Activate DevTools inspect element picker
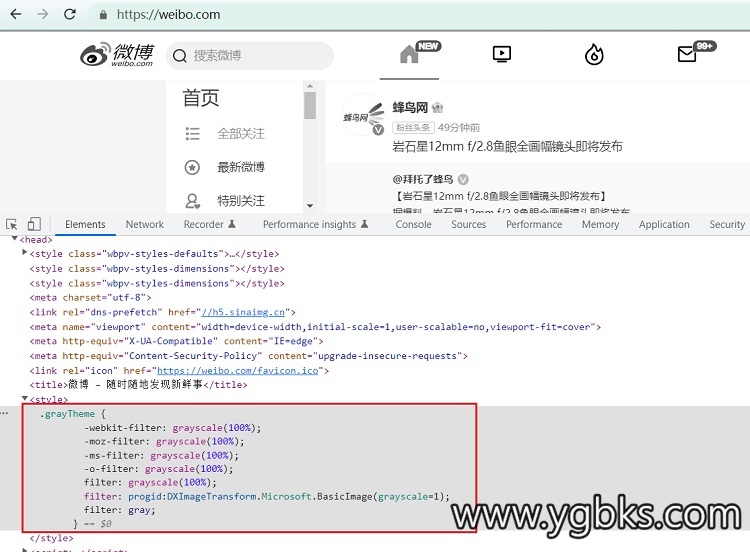 pos(12,225)
